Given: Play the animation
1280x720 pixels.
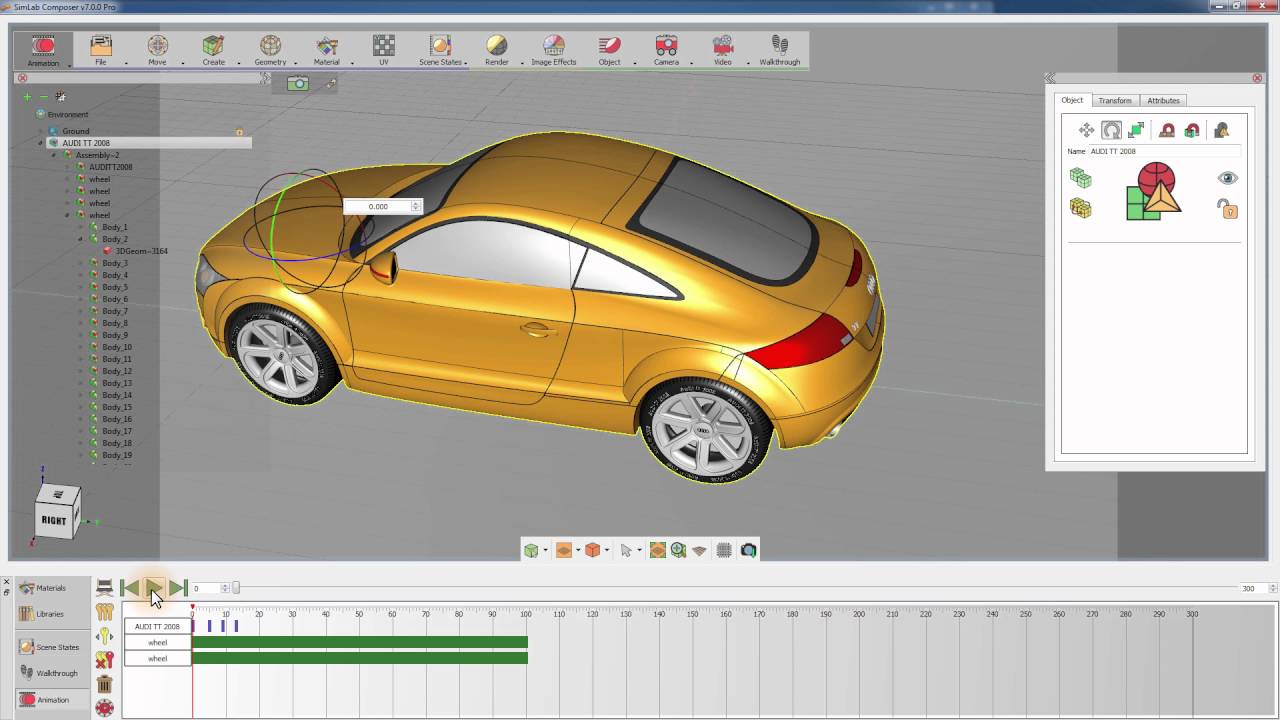Looking at the screenshot, I should [x=154, y=588].
